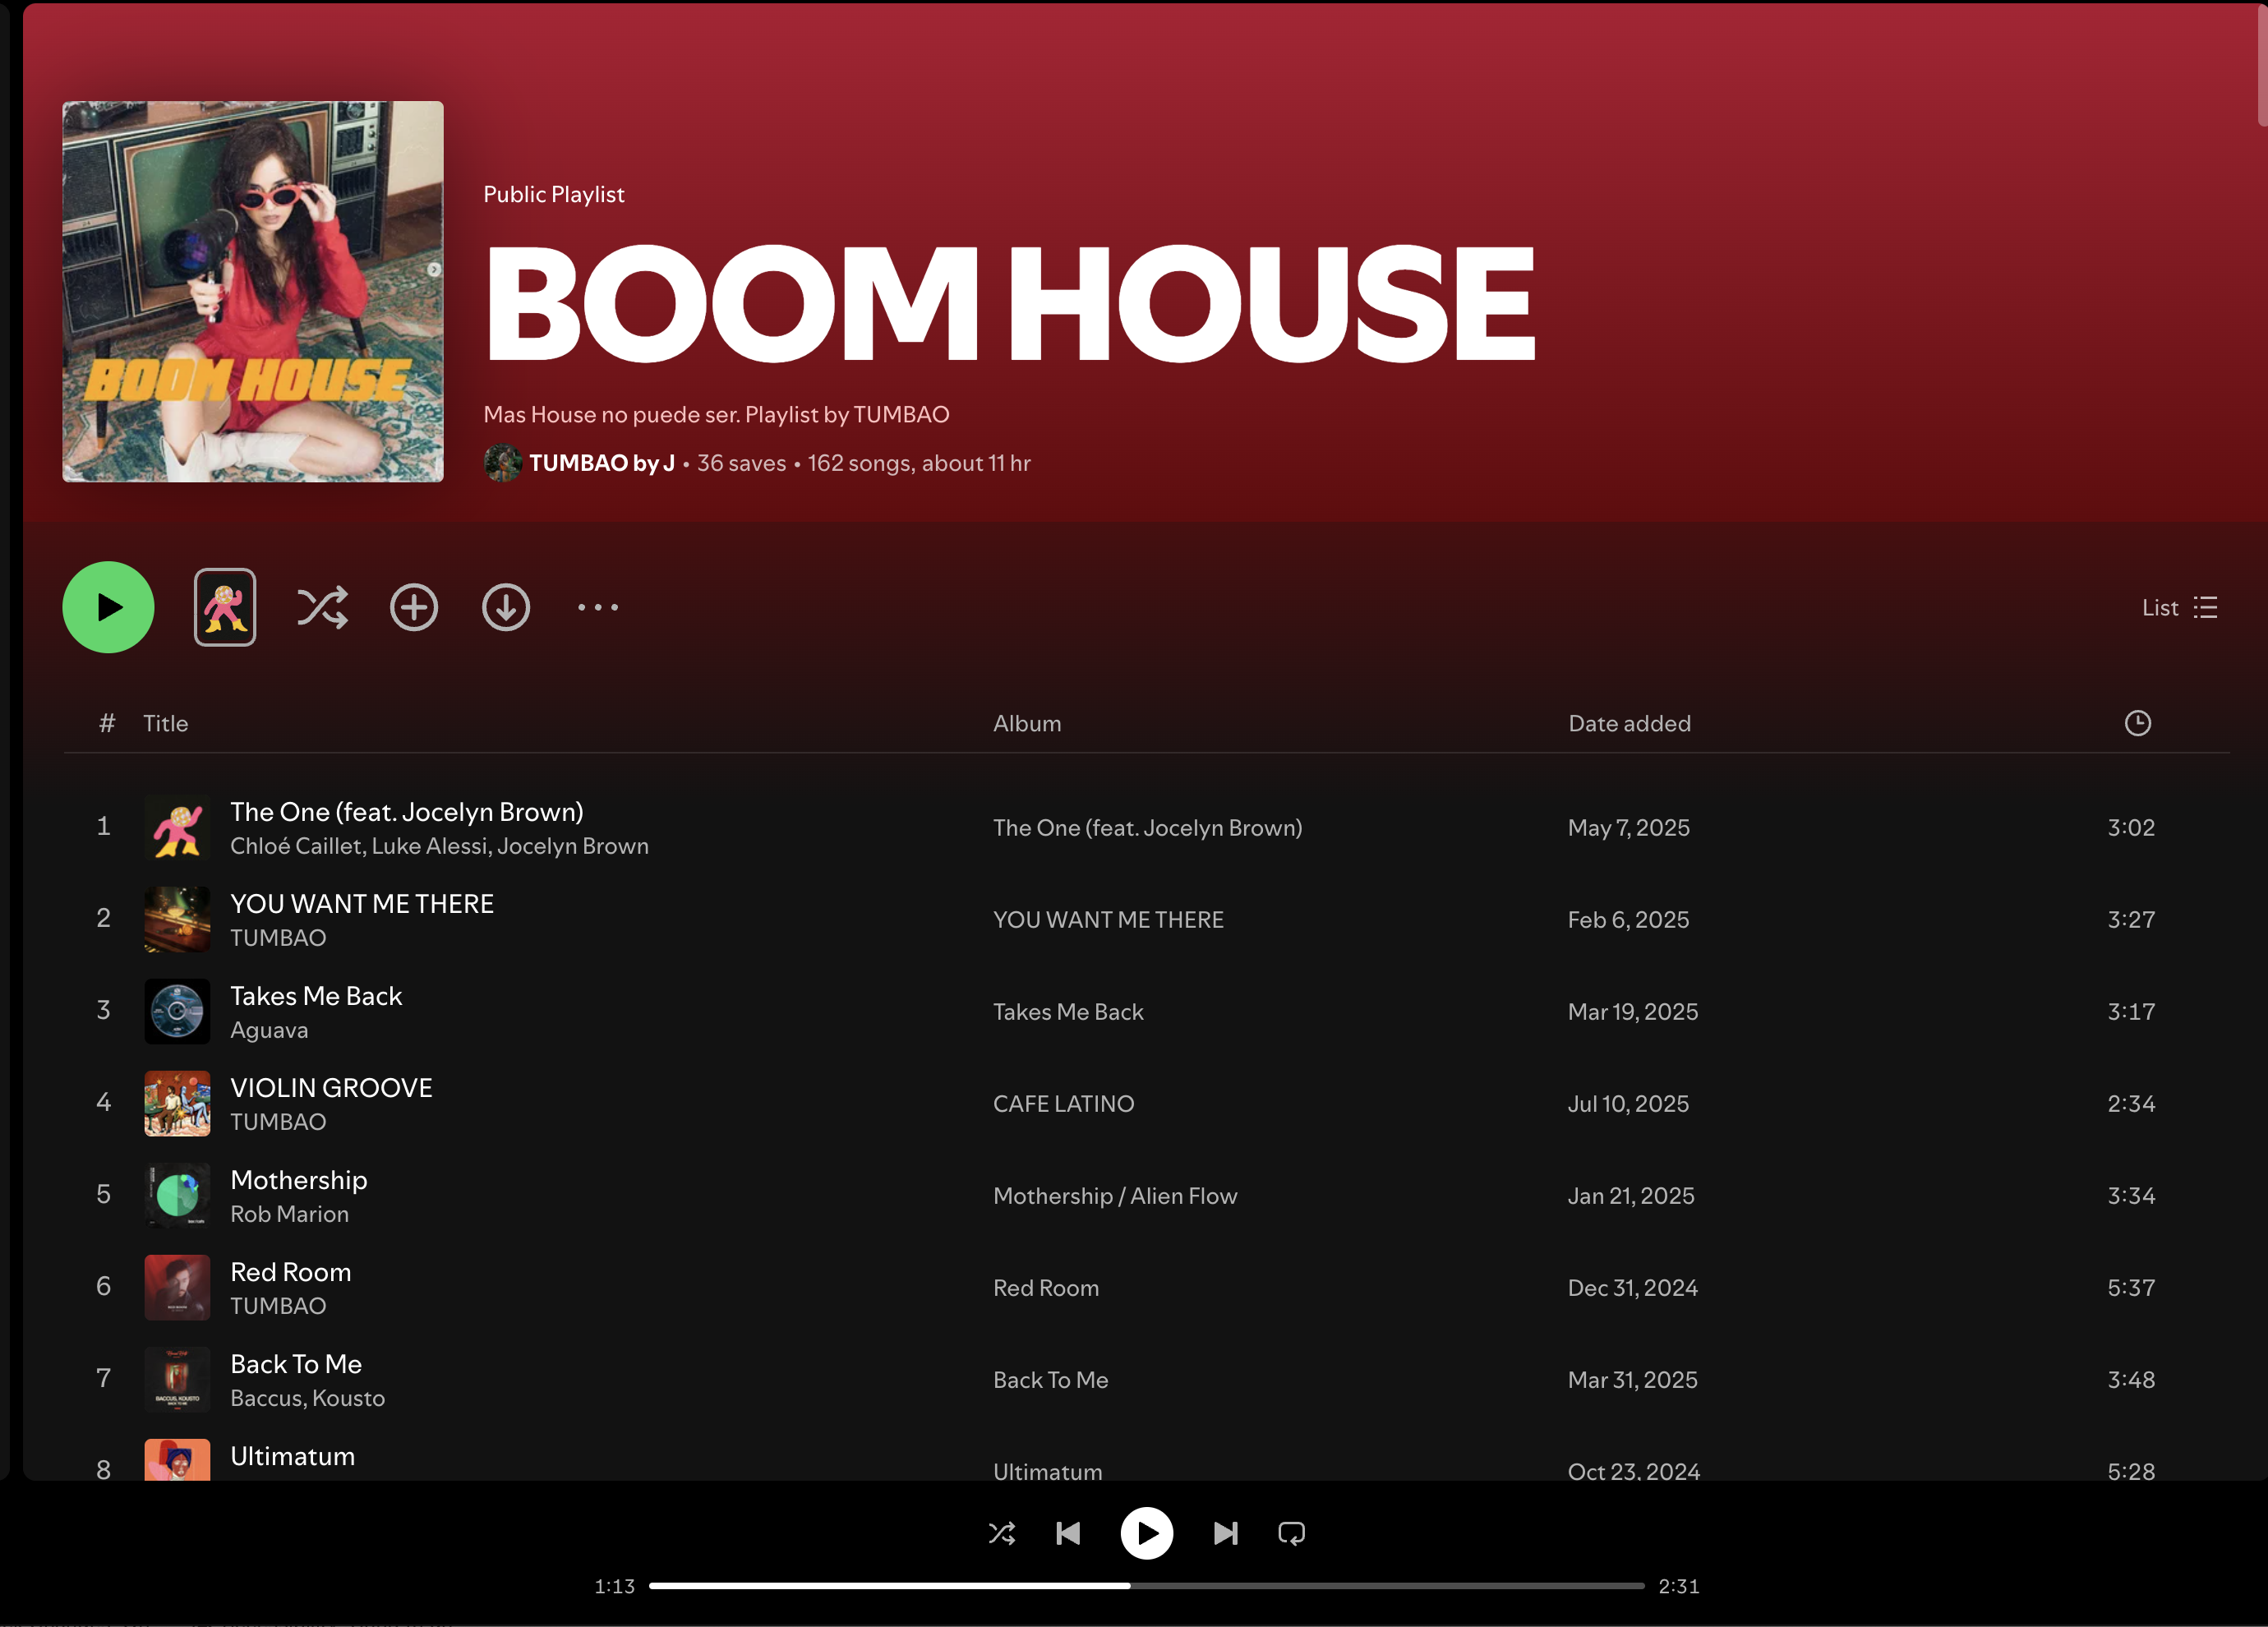
Task: Download the BOOM HOUSE playlist
Action: (x=505, y=607)
